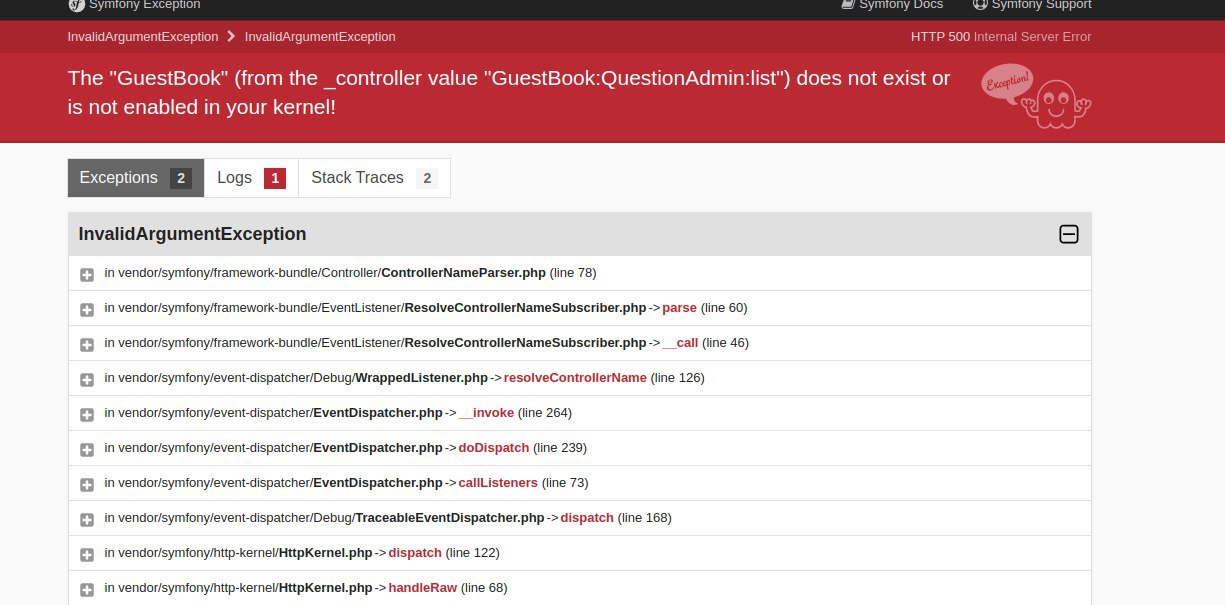This screenshot has width=1225, height=605.
Task: Click the GuestBook exception message text
Action: click(x=509, y=92)
